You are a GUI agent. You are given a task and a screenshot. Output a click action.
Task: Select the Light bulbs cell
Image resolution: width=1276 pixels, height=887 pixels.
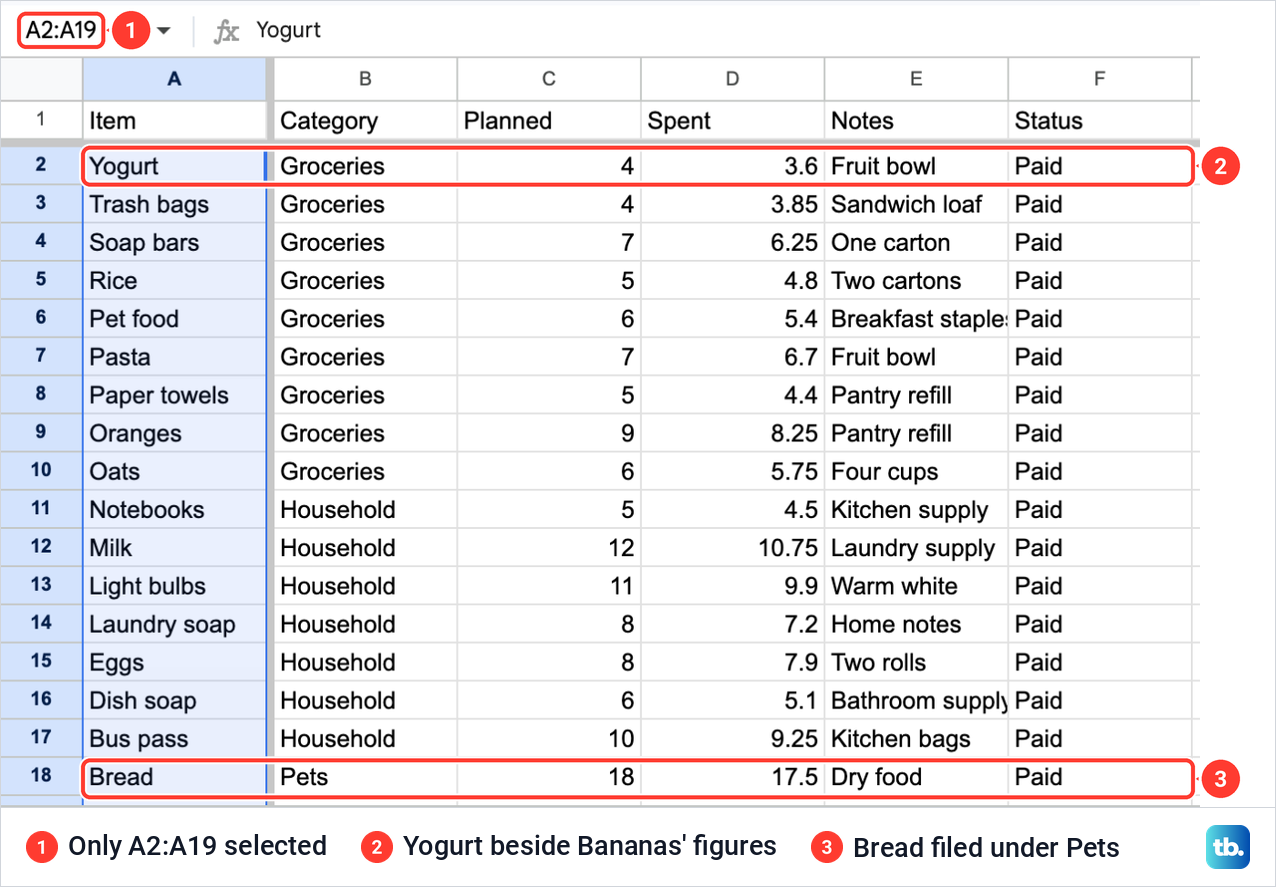(x=175, y=586)
